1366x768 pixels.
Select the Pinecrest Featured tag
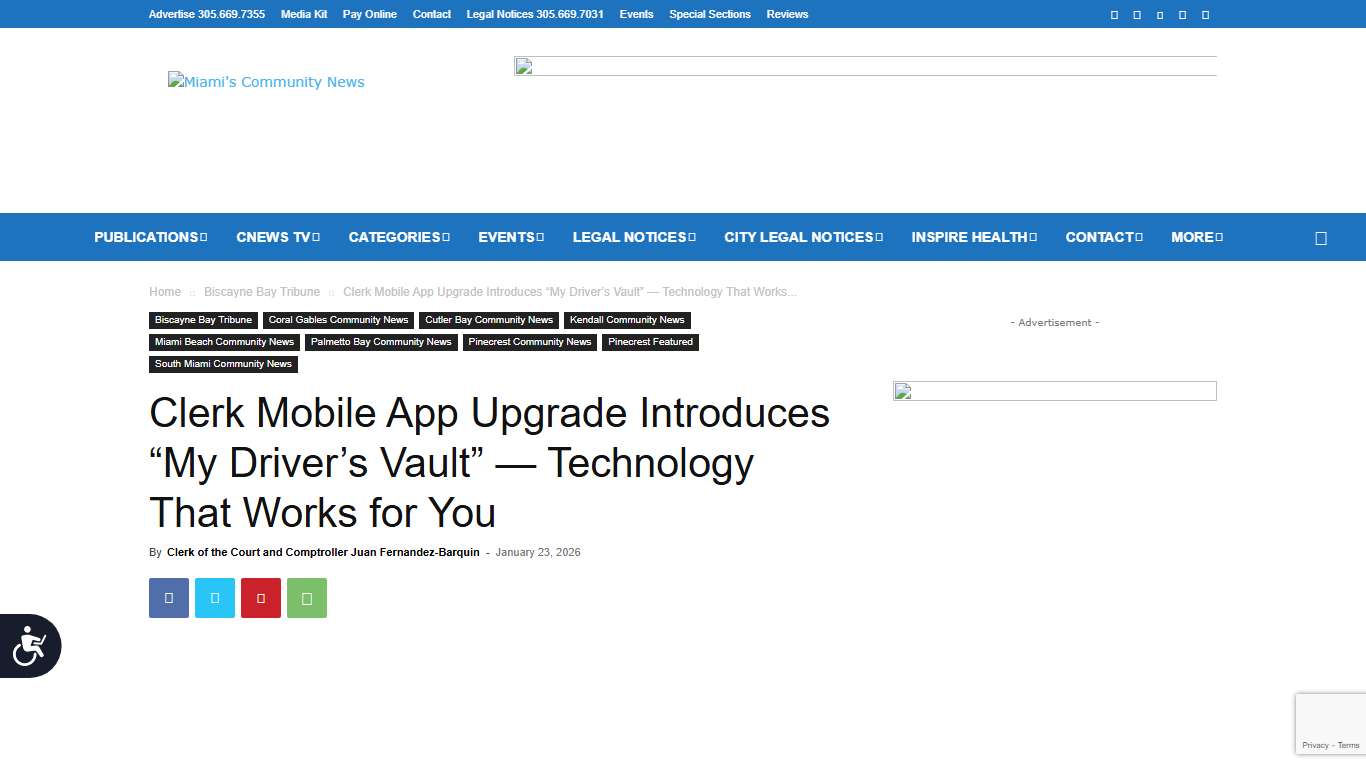(650, 342)
